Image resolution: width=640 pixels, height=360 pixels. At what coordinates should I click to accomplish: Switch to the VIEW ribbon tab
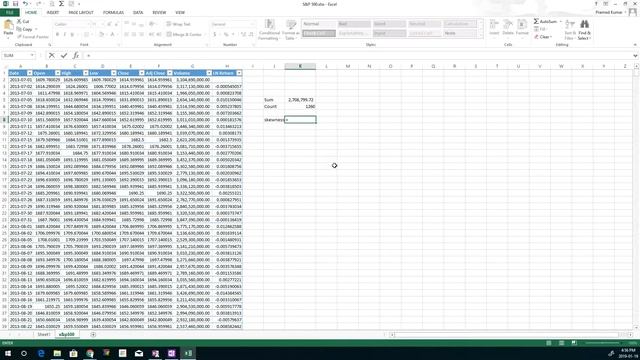click(180, 13)
